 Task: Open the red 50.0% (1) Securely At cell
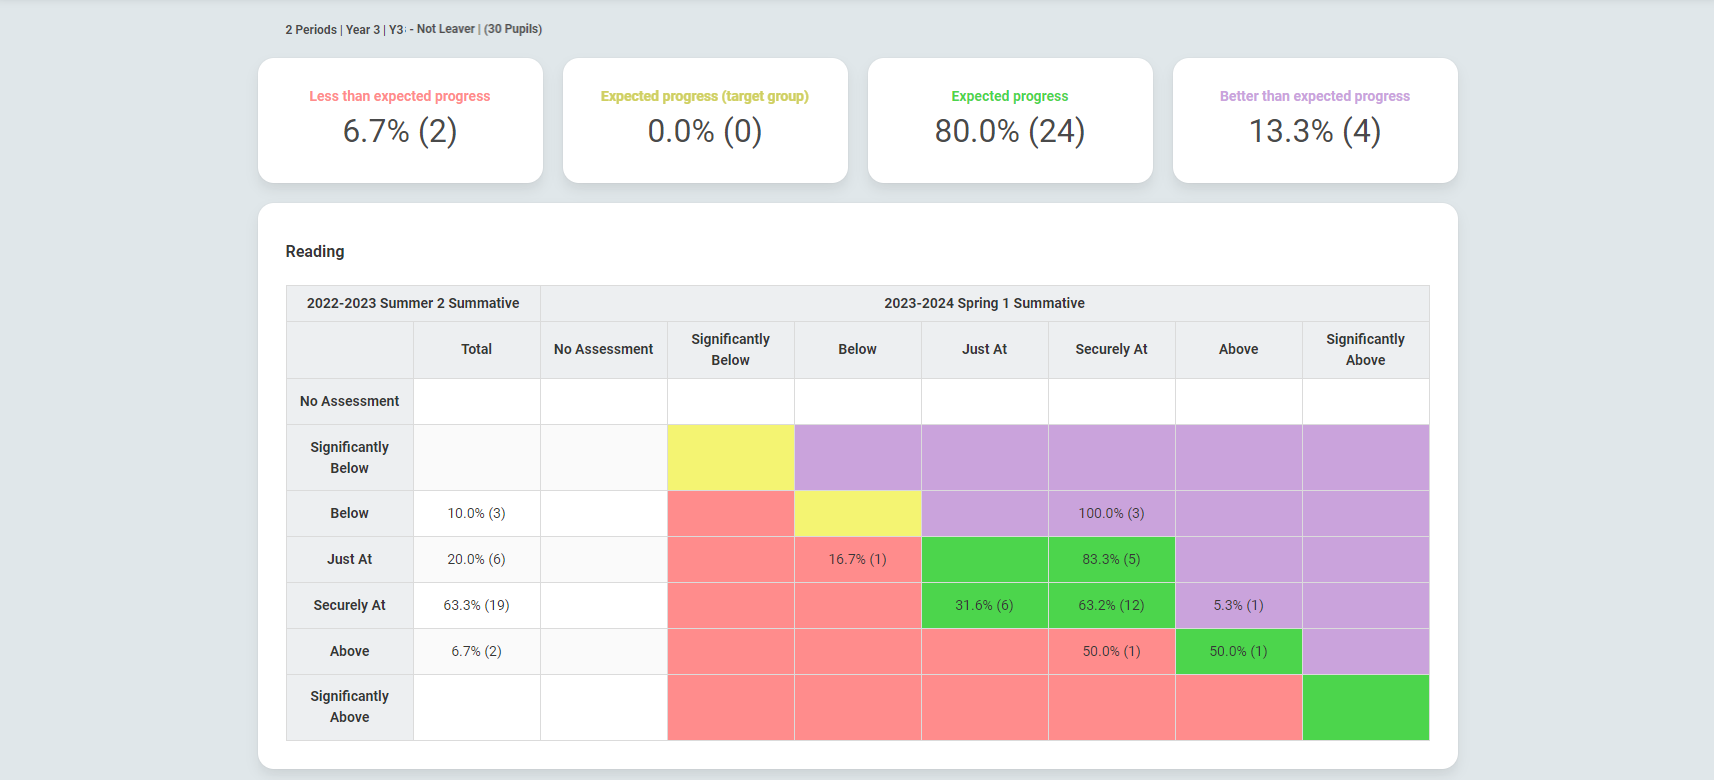pyautogui.click(x=1111, y=651)
